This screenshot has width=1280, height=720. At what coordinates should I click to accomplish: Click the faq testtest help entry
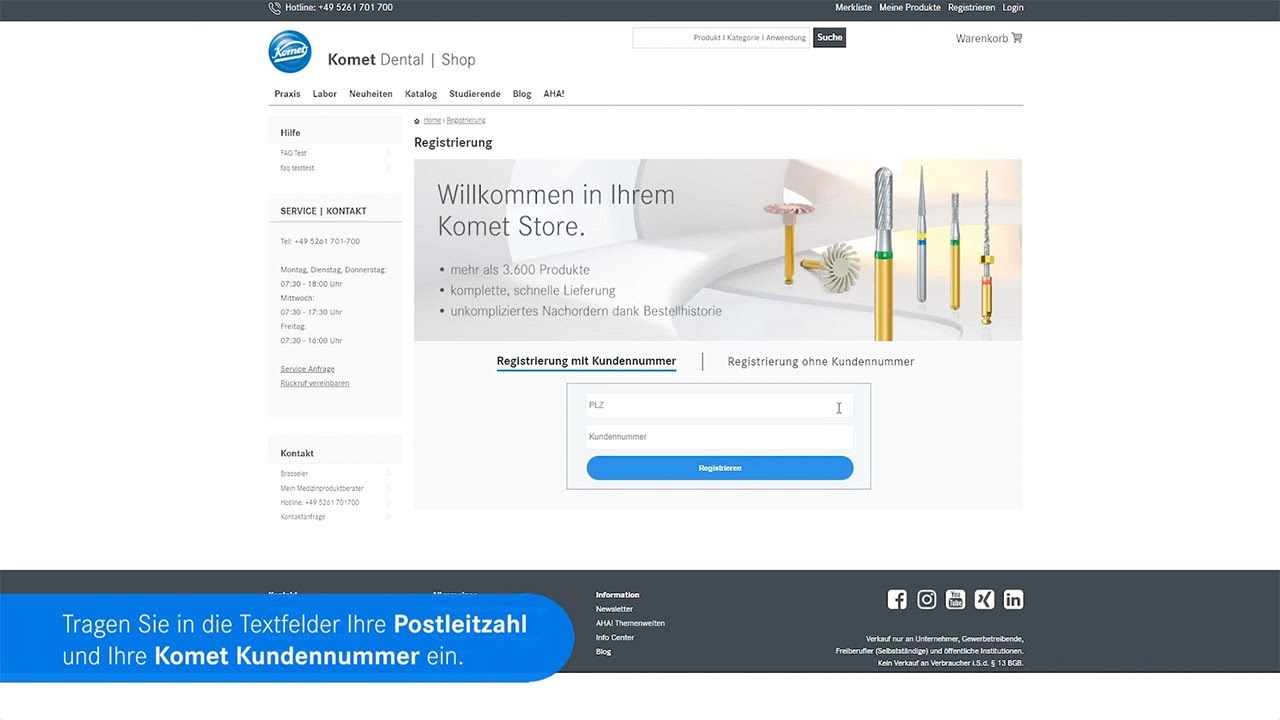297,168
